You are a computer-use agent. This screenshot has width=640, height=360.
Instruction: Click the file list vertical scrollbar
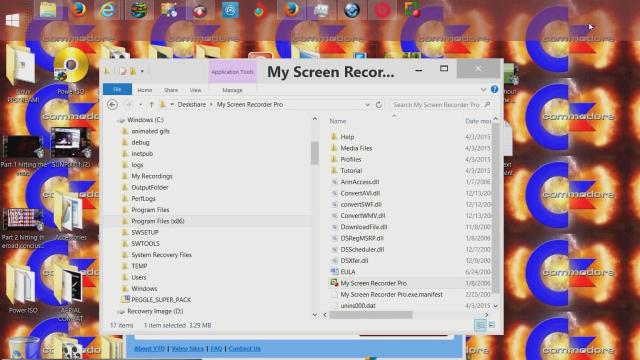496,208
